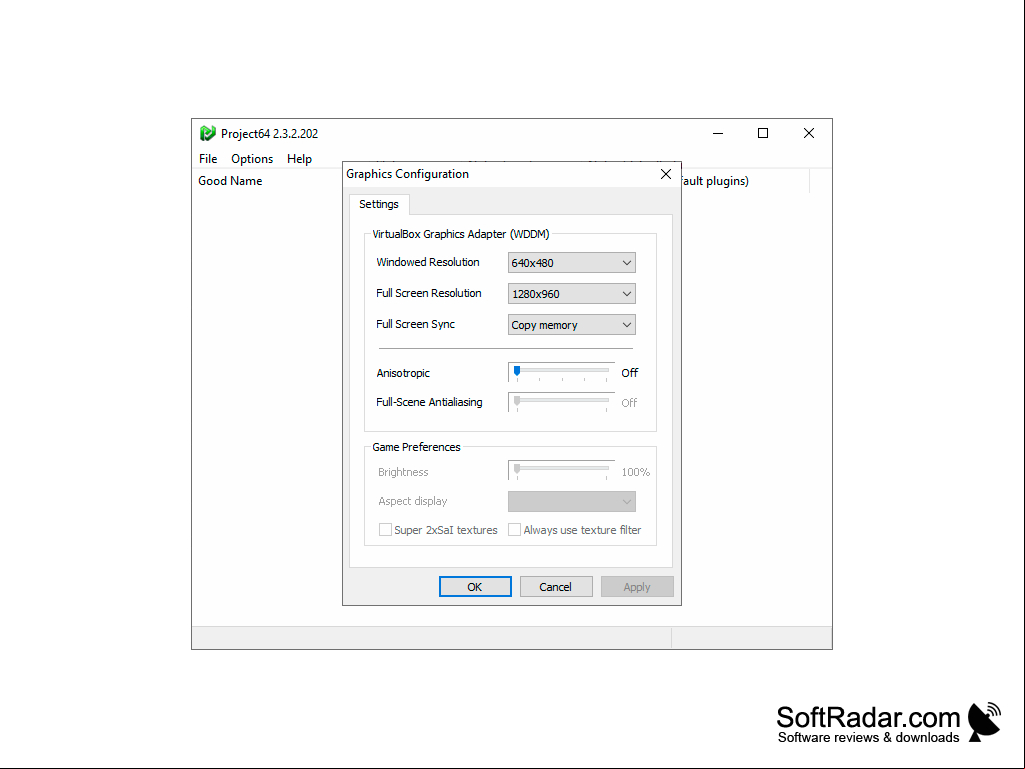The width and height of the screenshot is (1025, 769).
Task: Click the Brightness slider
Action: coord(561,471)
